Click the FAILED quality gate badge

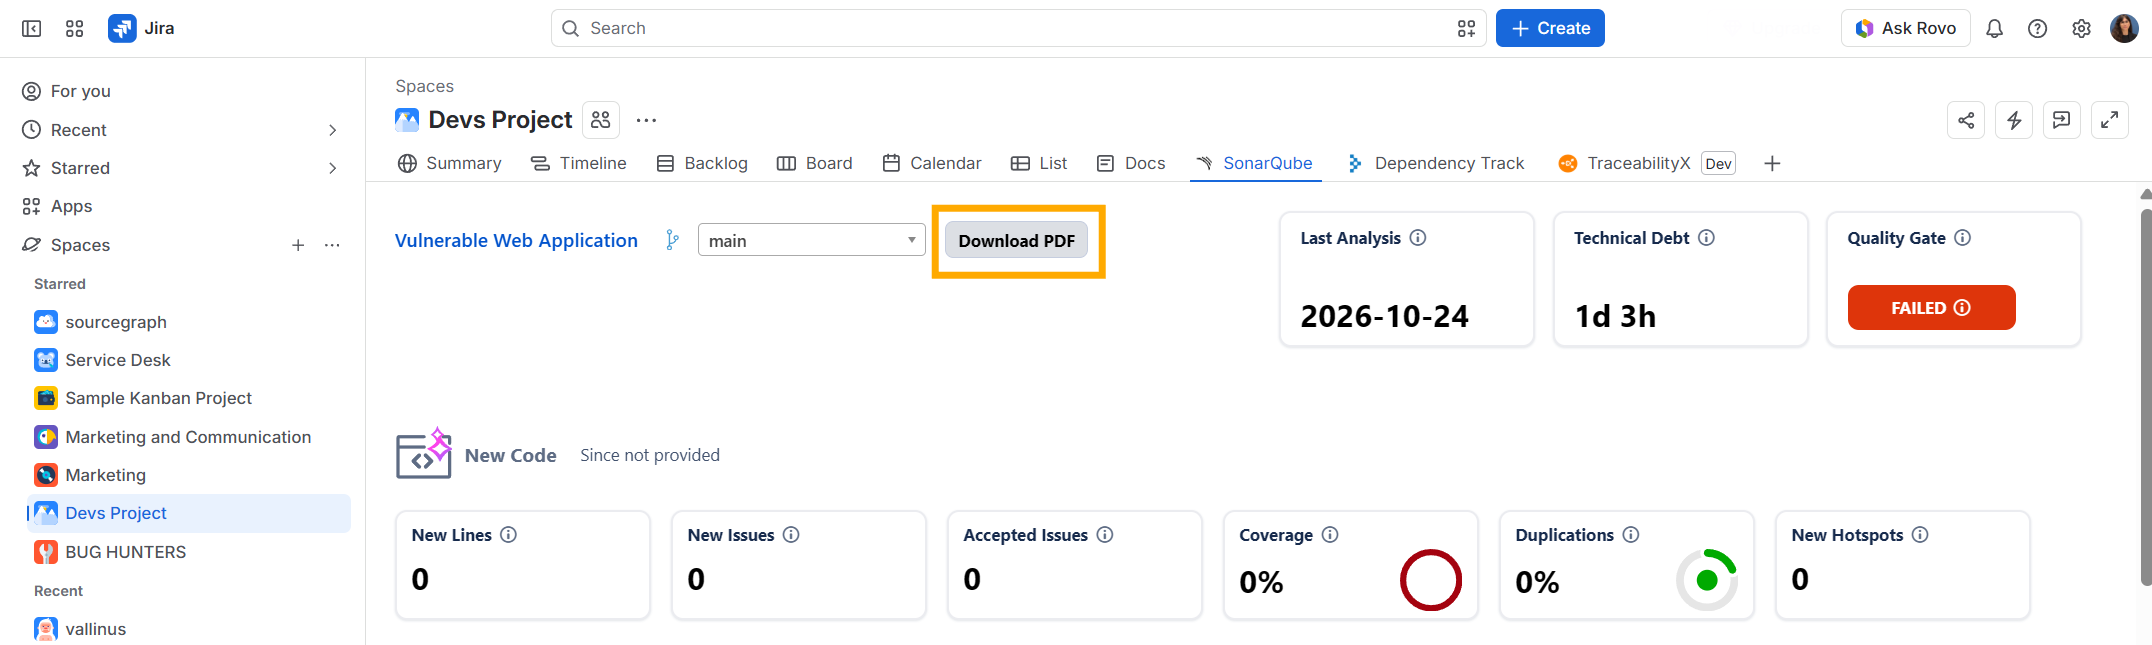pyautogui.click(x=1931, y=308)
